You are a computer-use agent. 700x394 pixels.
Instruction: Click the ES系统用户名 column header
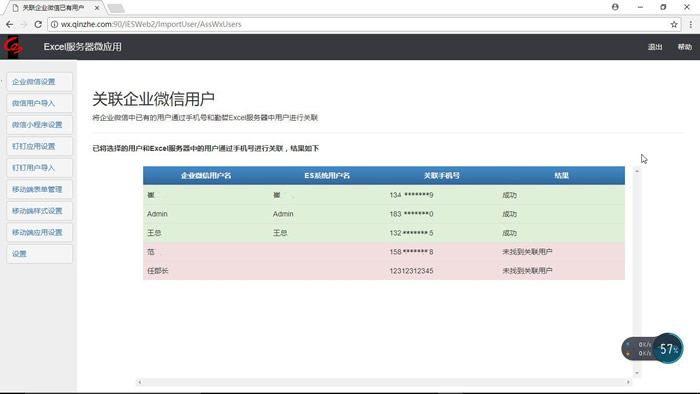pos(327,176)
